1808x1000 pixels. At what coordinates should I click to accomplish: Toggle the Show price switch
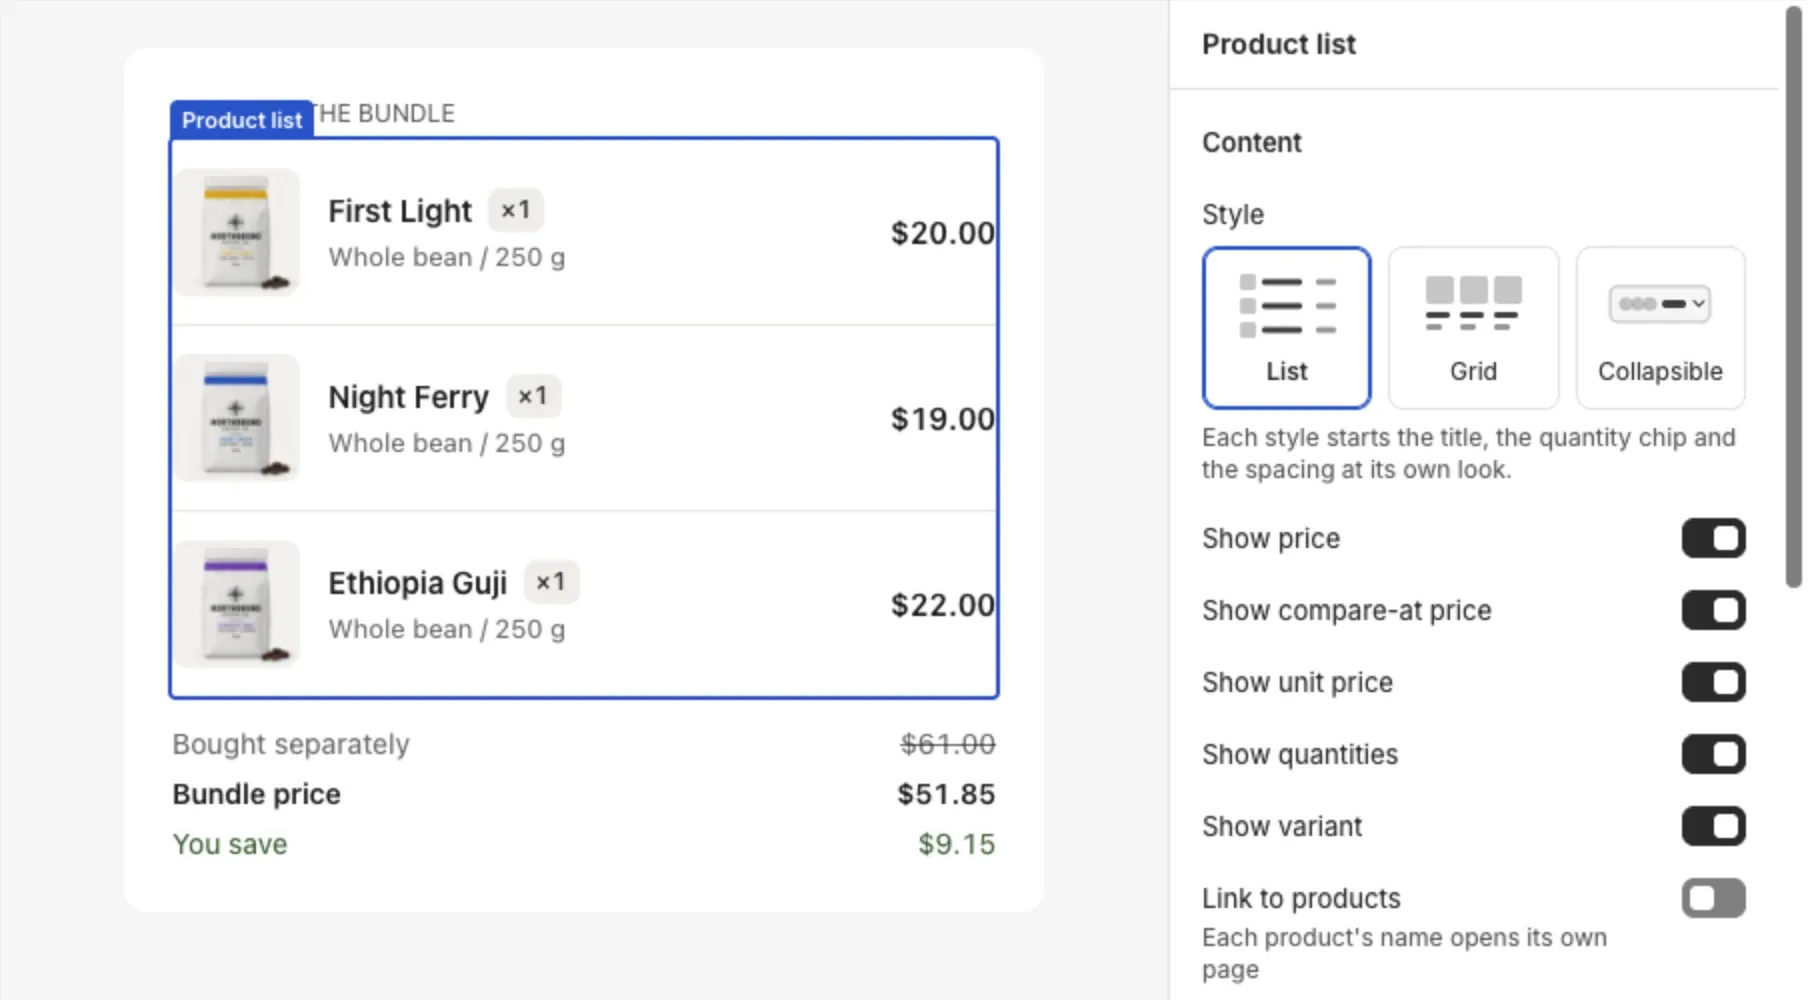pos(1713,538)
